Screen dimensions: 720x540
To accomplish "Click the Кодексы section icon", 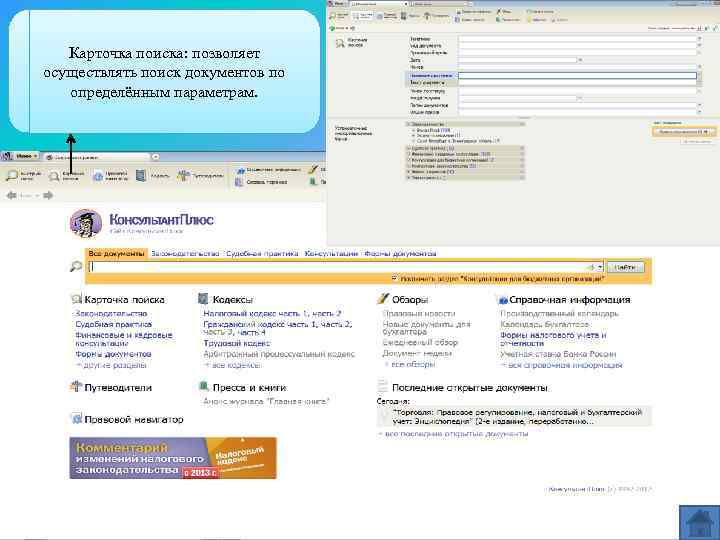I will tap(203, 299).
